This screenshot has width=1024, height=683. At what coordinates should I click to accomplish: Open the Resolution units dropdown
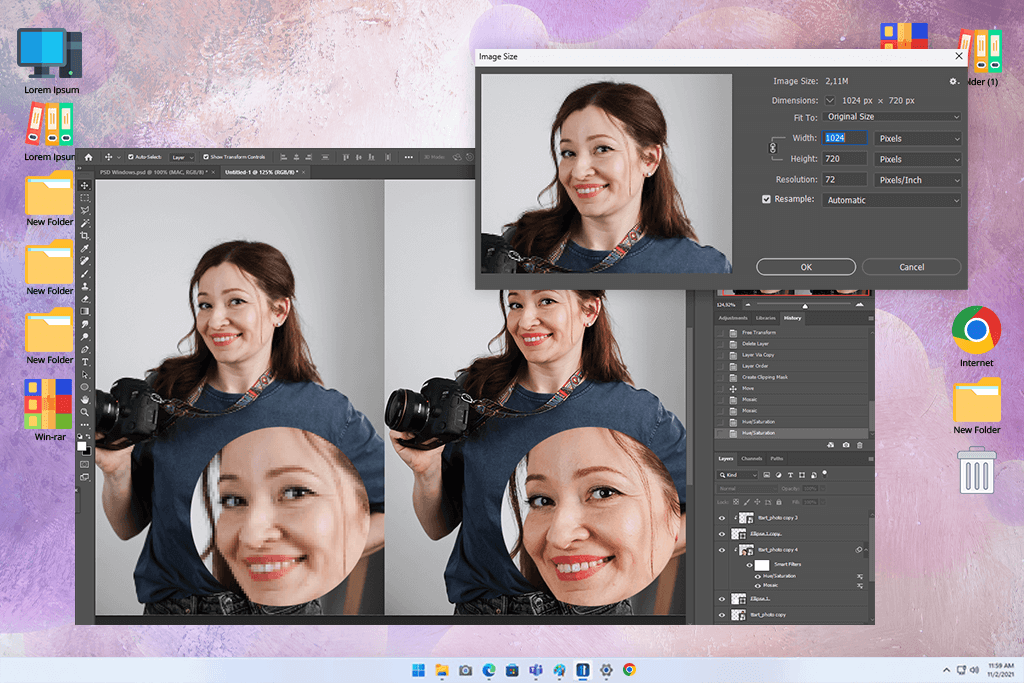(x=918, y=180)
